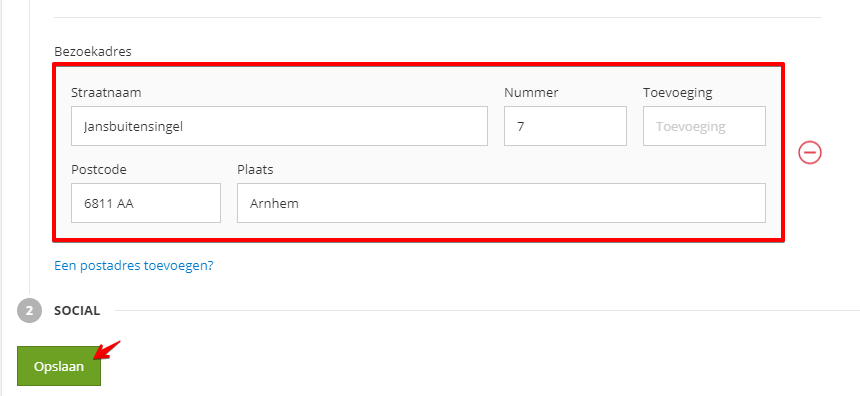Click the Postcode label text
The height and width of the screenshot is (396, 860).
99,169
